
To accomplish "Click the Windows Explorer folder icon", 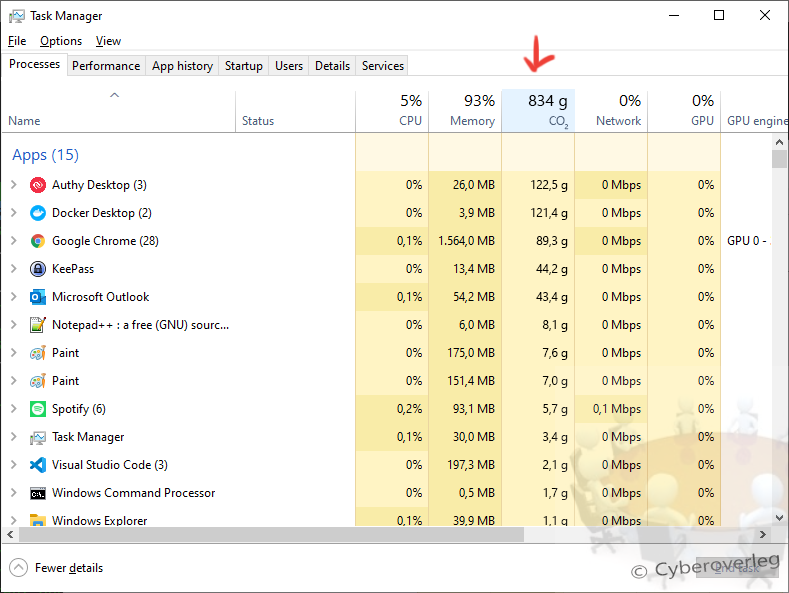I will click(x=38, y=520).
